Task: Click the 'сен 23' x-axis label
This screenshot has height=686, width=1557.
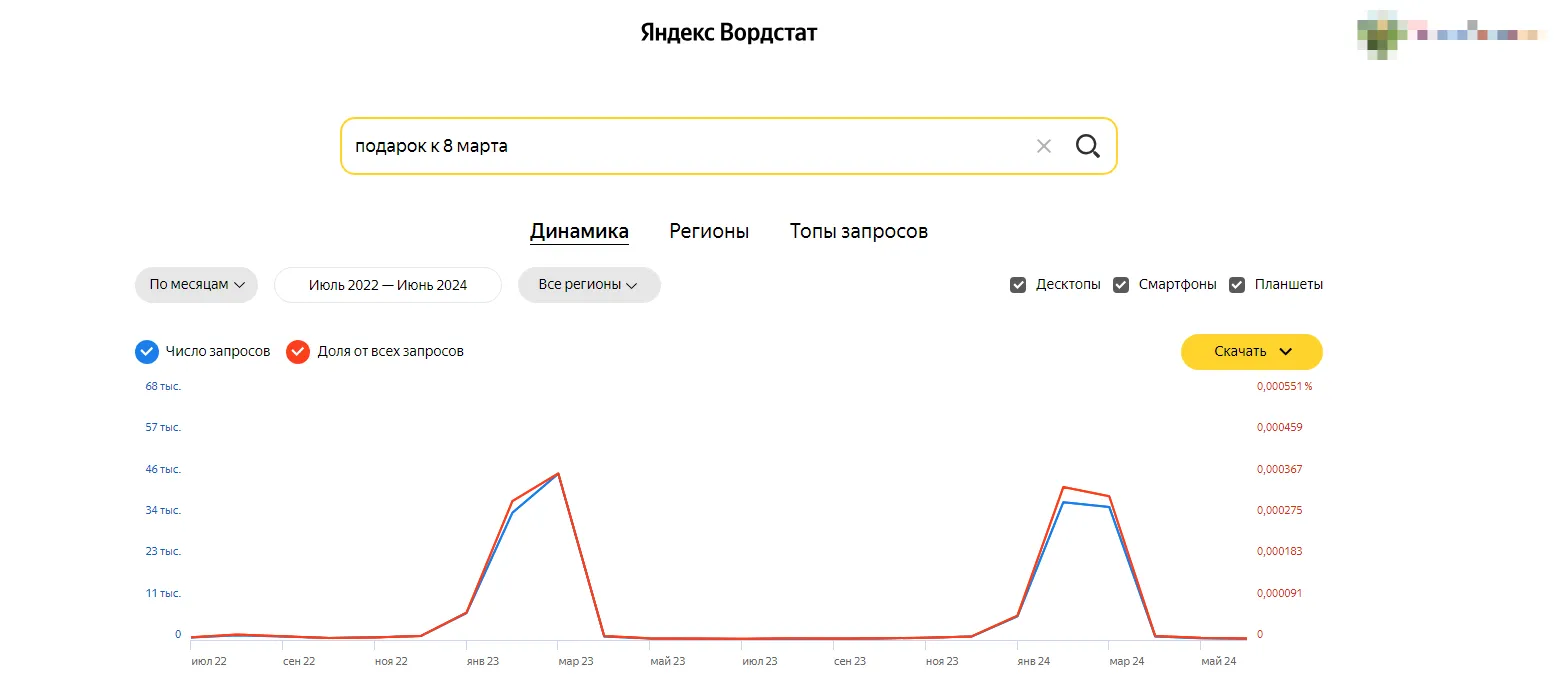Action: click(850, 661)
